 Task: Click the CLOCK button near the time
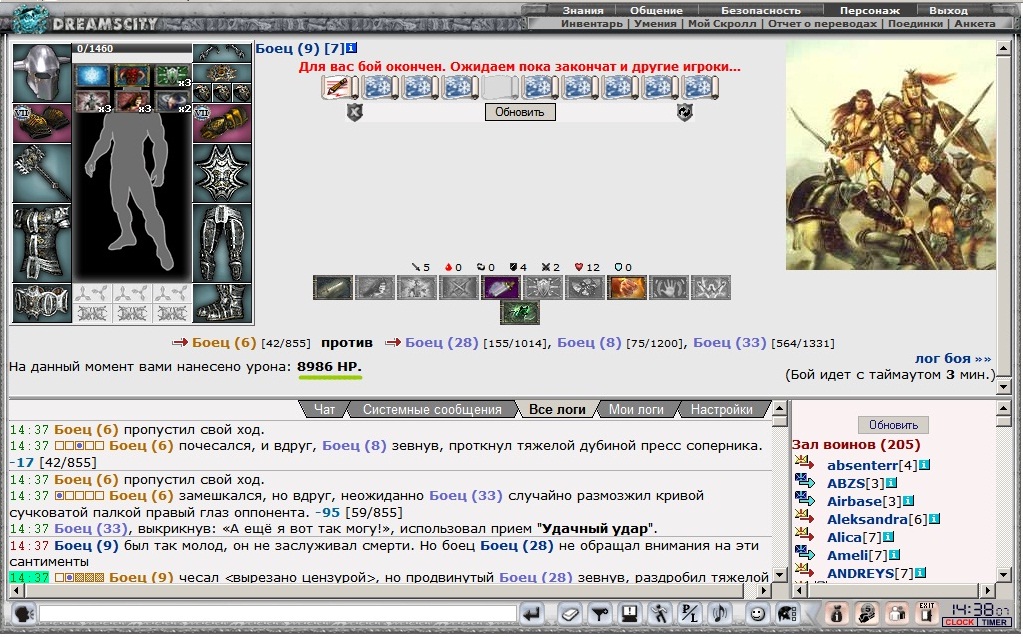click(x=960, y=623)
